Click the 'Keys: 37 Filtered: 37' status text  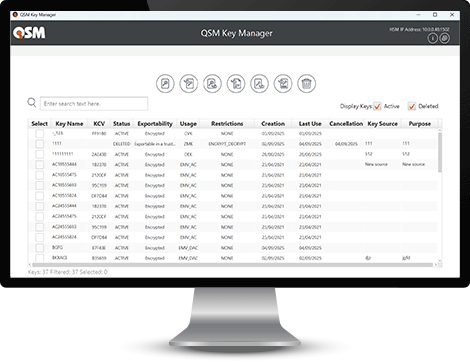coord(54,272)
